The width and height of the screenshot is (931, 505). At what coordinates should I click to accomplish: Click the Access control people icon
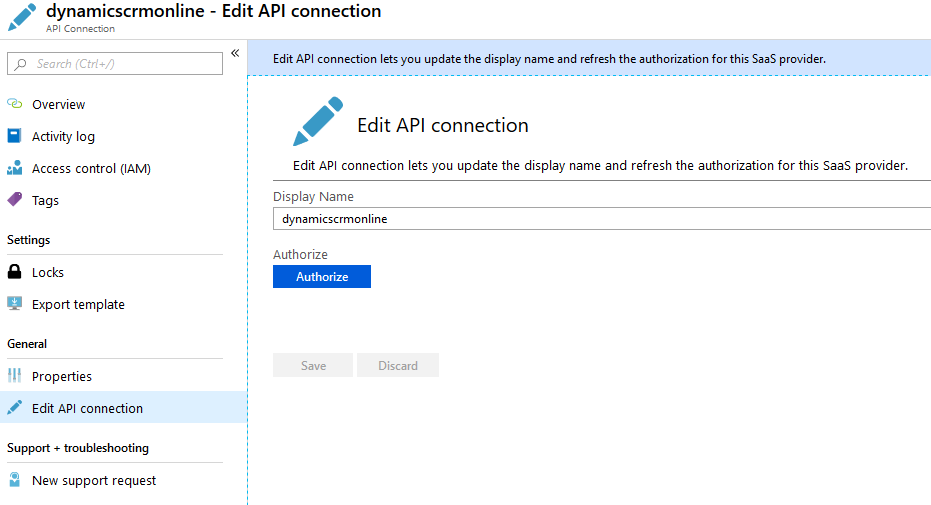point(14,168)
